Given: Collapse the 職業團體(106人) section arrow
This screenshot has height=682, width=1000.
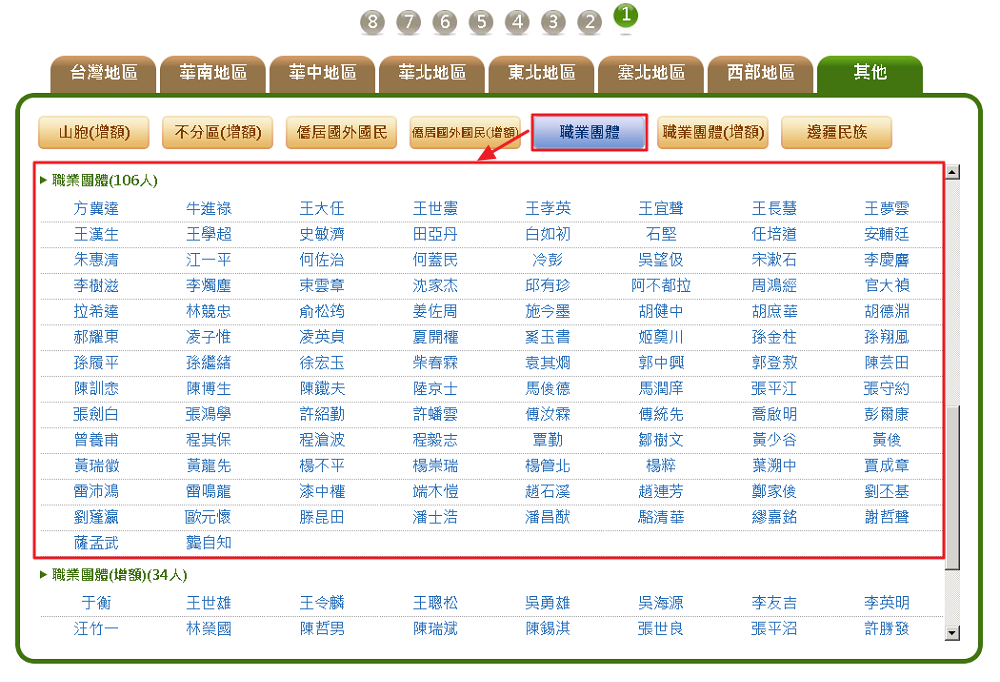Looking at the screenshot, I should (x=43, y=181).
